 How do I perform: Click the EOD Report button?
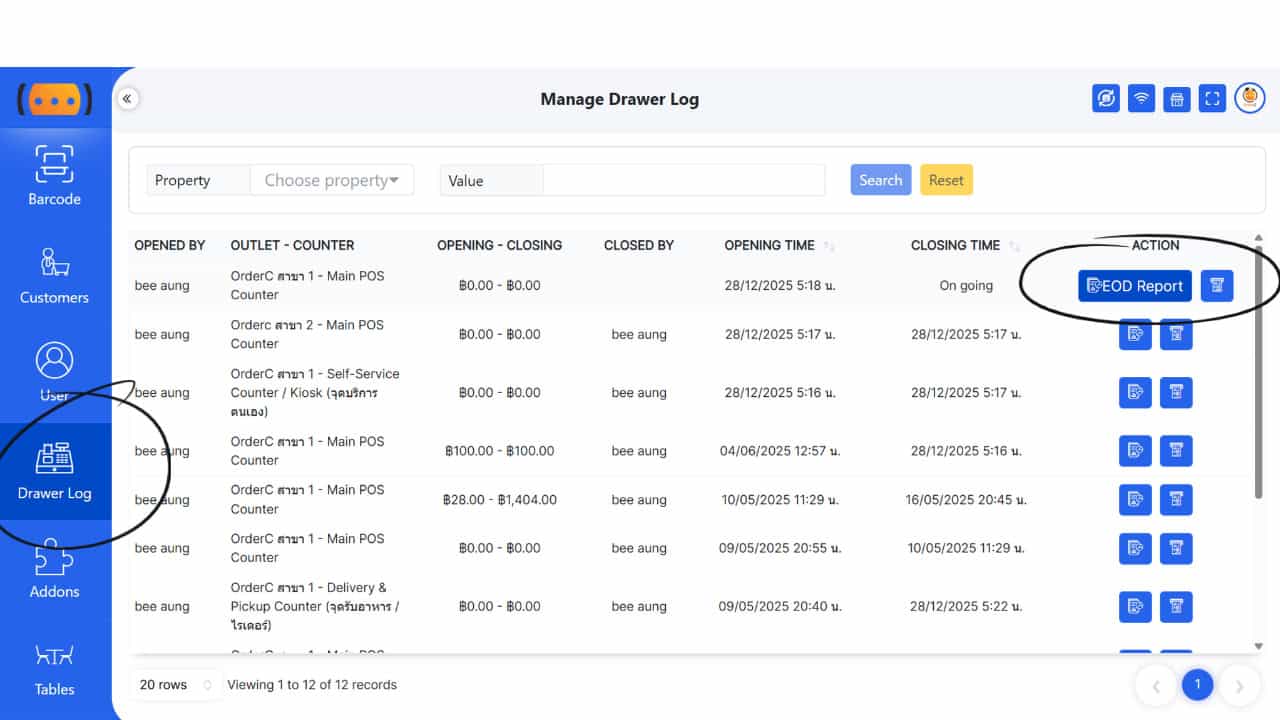[1134, 286]
